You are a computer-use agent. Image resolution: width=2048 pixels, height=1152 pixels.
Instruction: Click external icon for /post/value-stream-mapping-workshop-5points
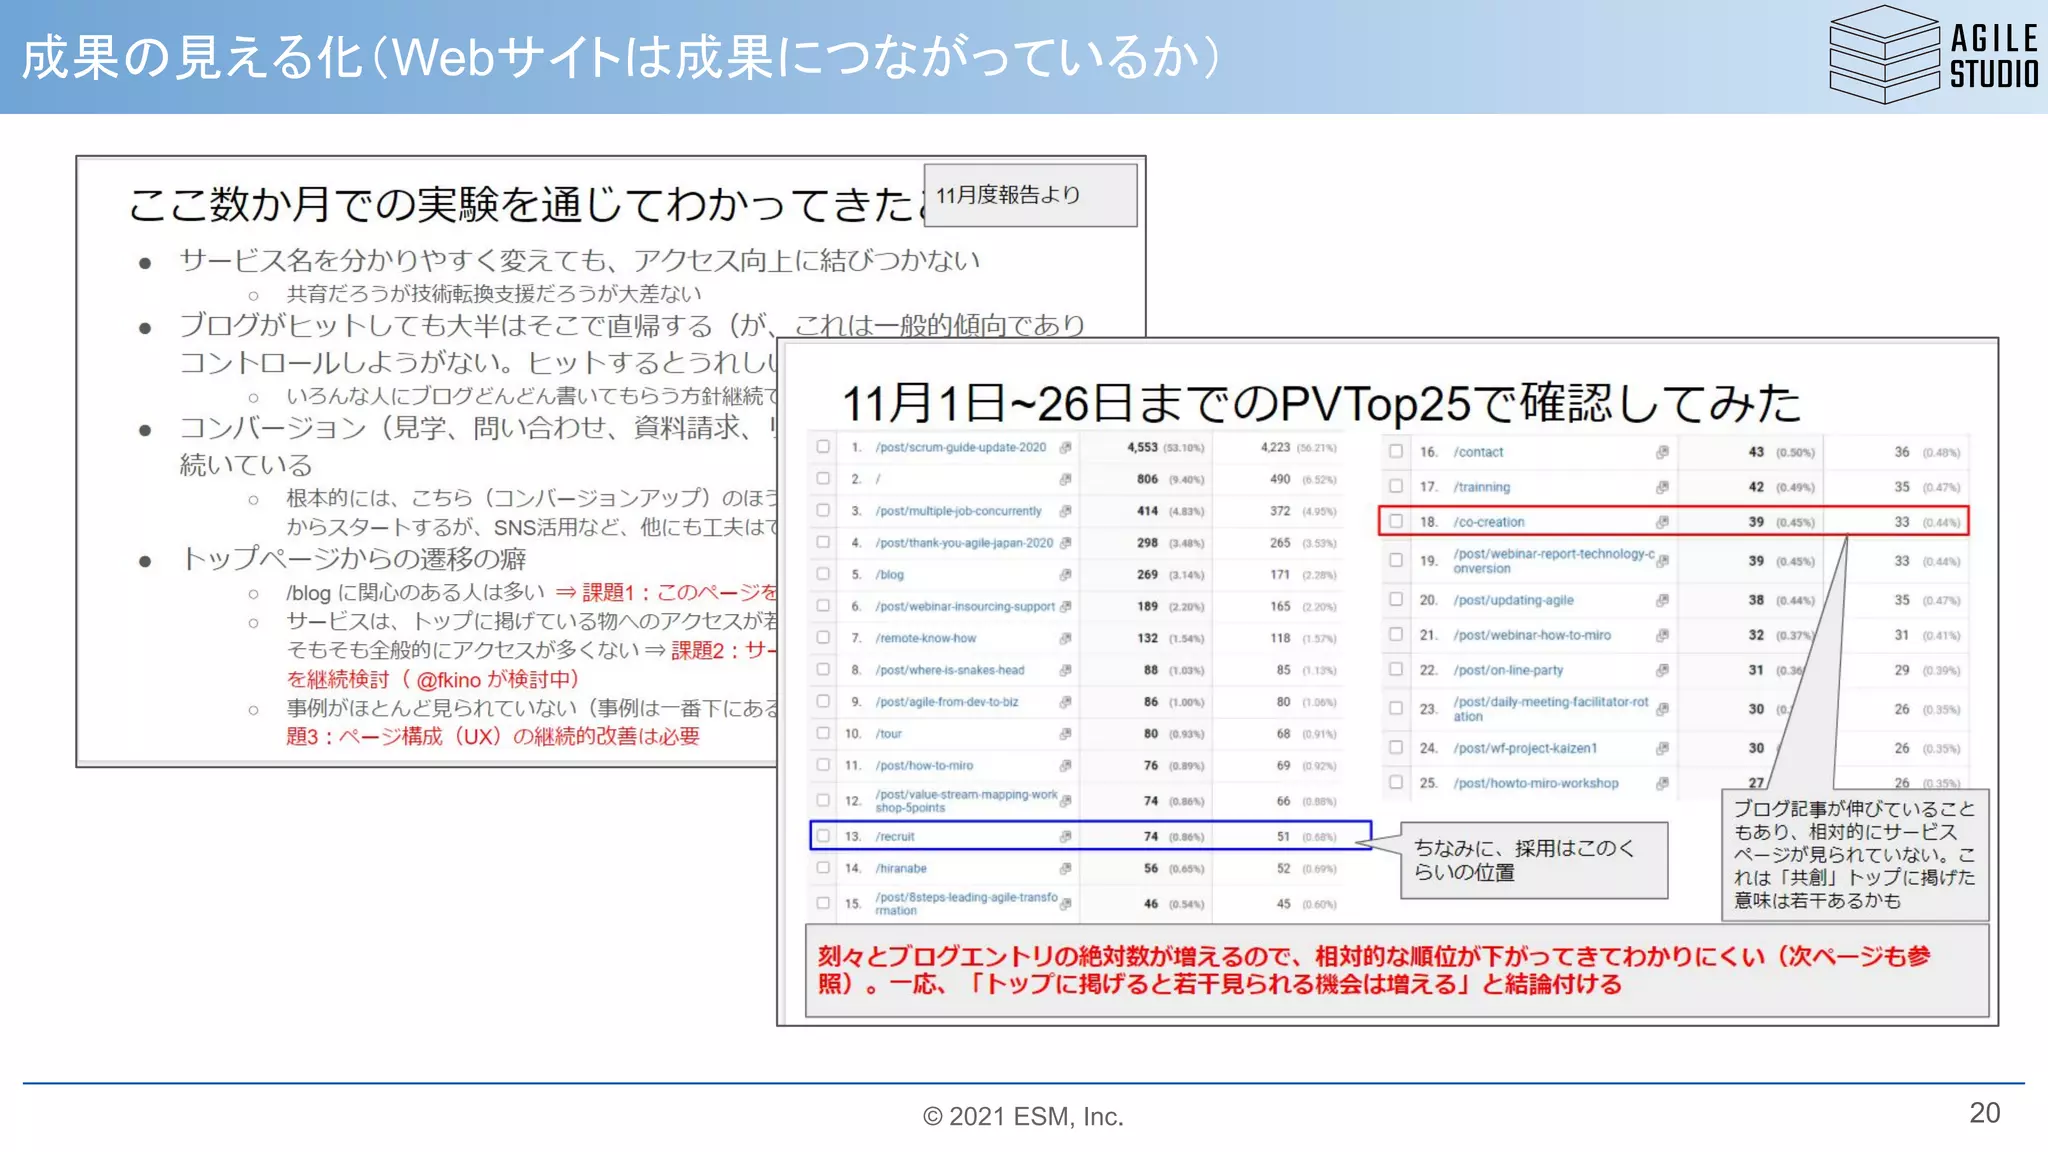click(x=1065, y=801)
